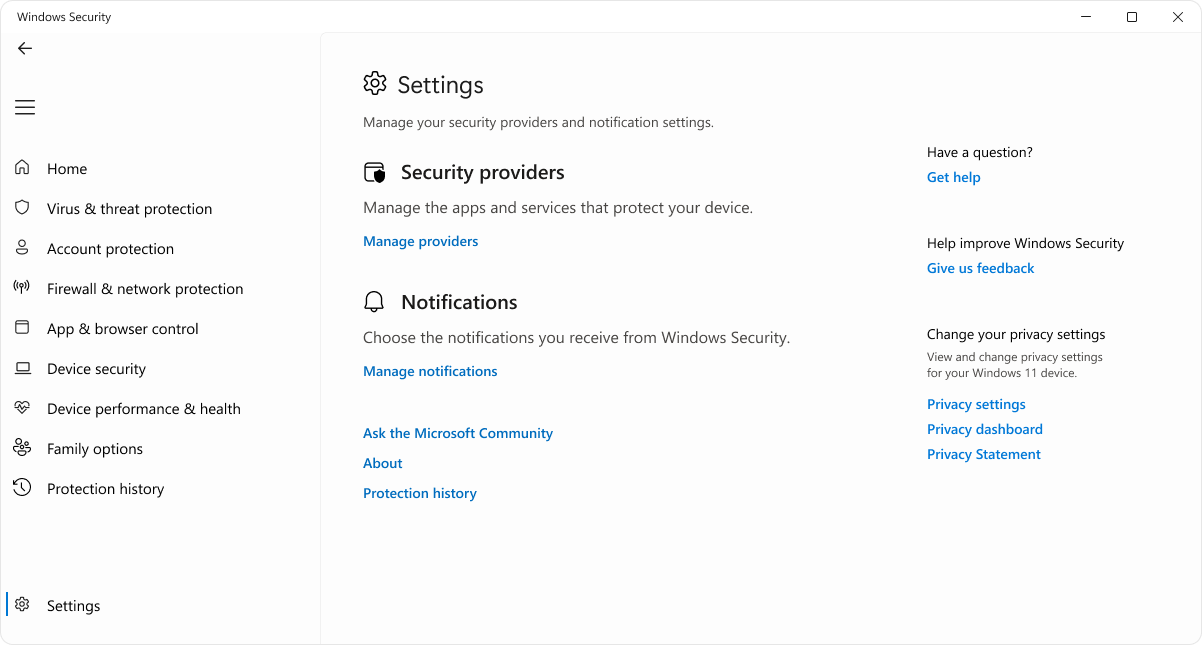Click the Settings gear icon in sidebar
The image size is (1202, 645).
[x=21, y=605]
